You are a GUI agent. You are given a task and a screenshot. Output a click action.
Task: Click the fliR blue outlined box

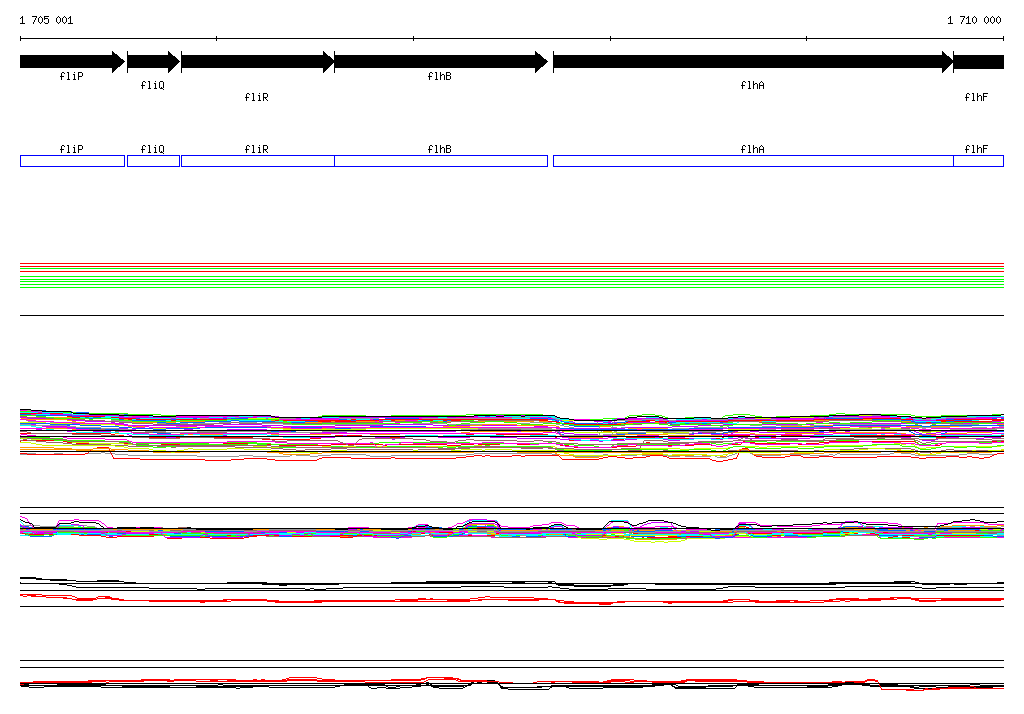click(x=257, y=161)
